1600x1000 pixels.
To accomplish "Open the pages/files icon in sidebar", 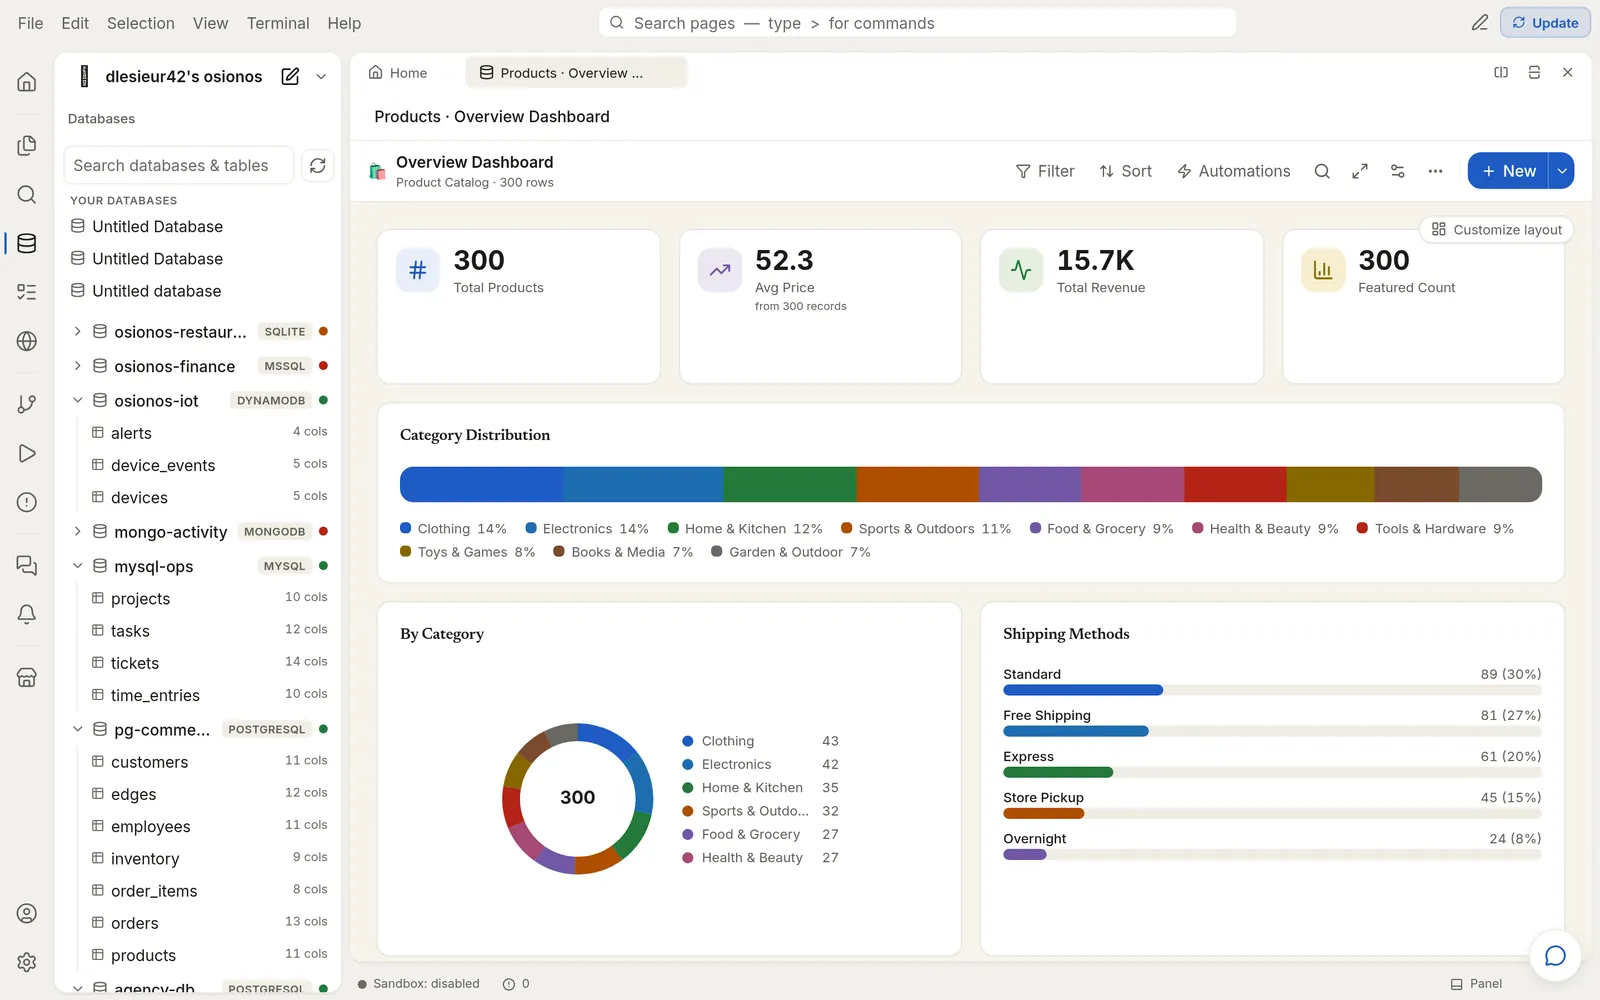I will pyautogui.click(x=27, y=146).
